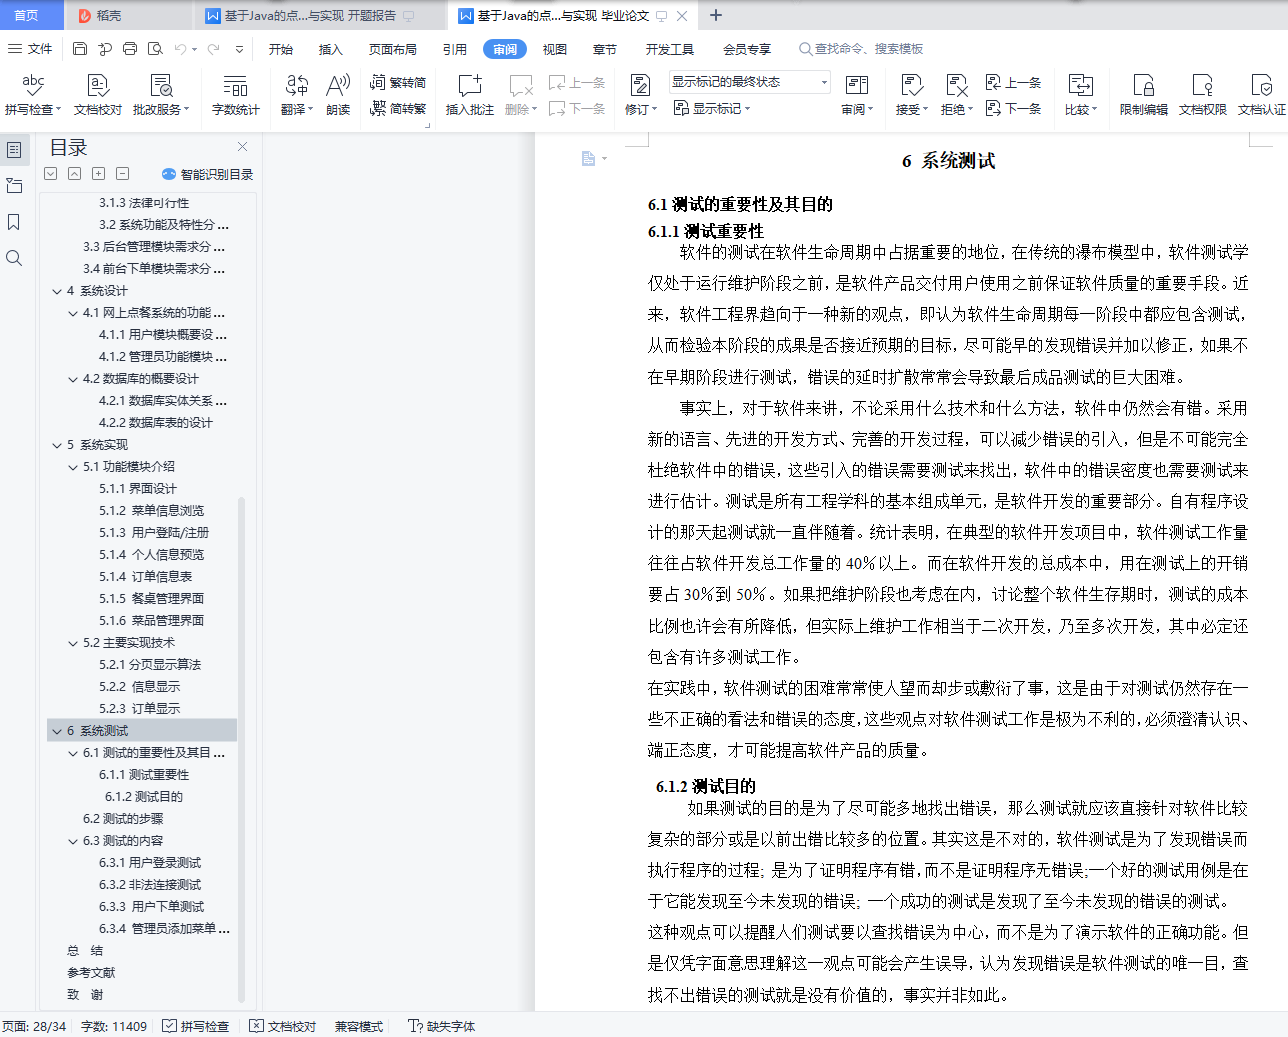The width and height of the screenshot is (1288, 1037).
Task: Jump to next revision beside 拒绝
Action: point(1014,108)
